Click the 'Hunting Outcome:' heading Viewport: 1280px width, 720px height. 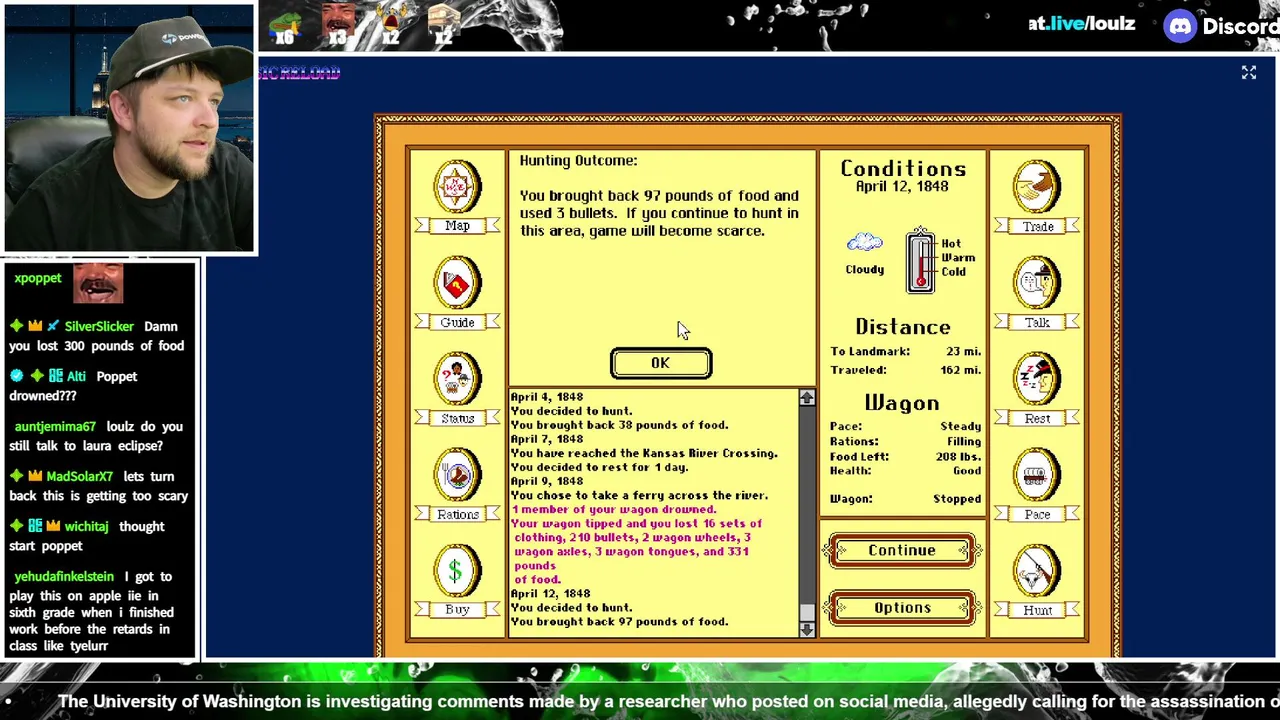coord(578,161)
